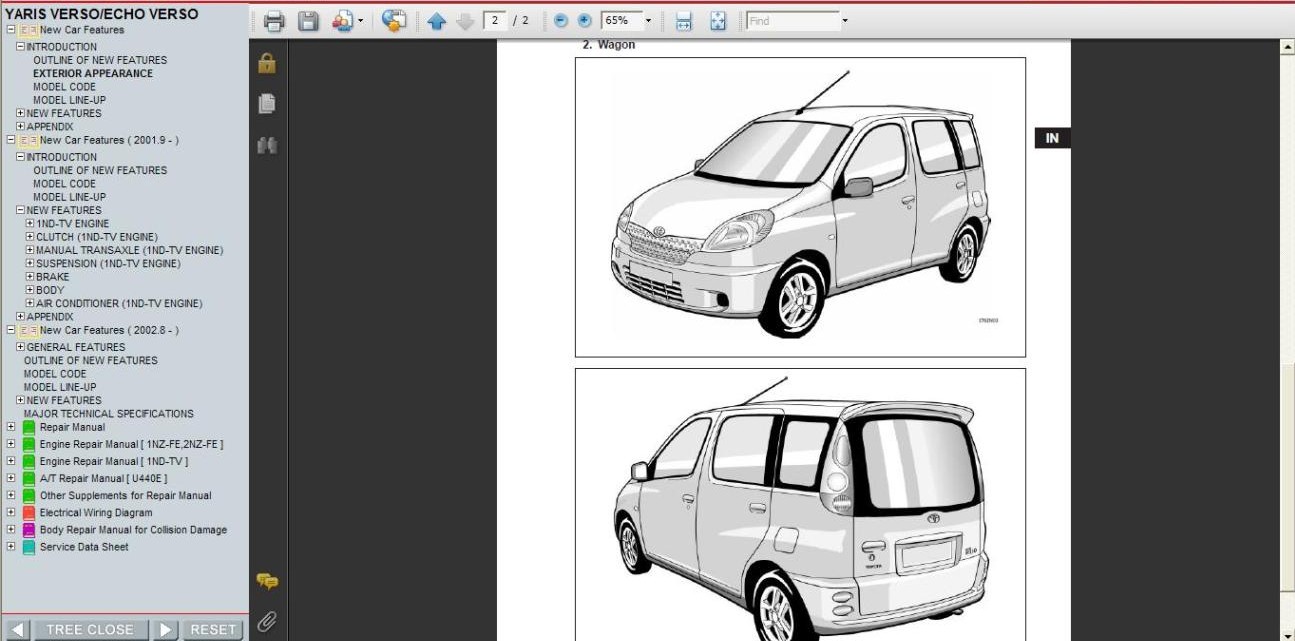Click the Print icon in the PDF toolbar
1295x641 pixels.
pyautogui.click(x=274, y=21)
